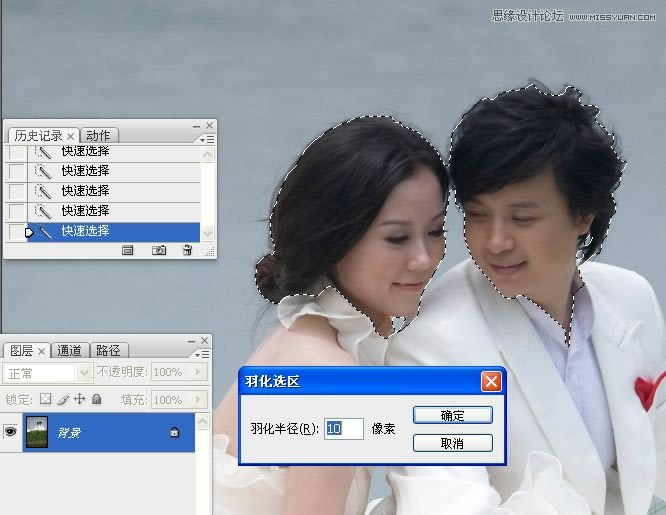The width and height of the screenshot is (666, 515).
Task: Click the lock position move icon
Action: [79, 399]
